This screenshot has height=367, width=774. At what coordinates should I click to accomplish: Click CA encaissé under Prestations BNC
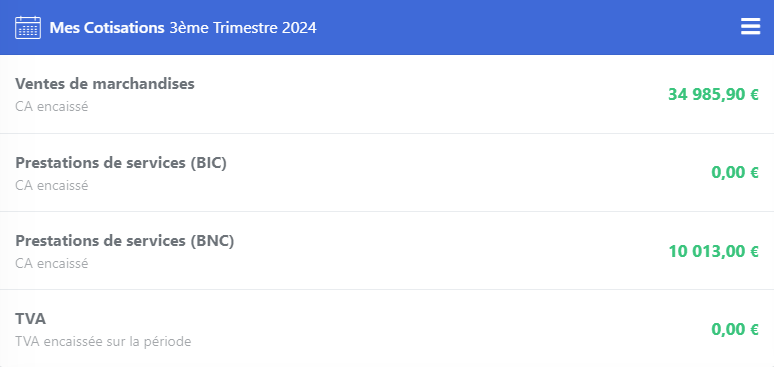(x=52, y=263)
